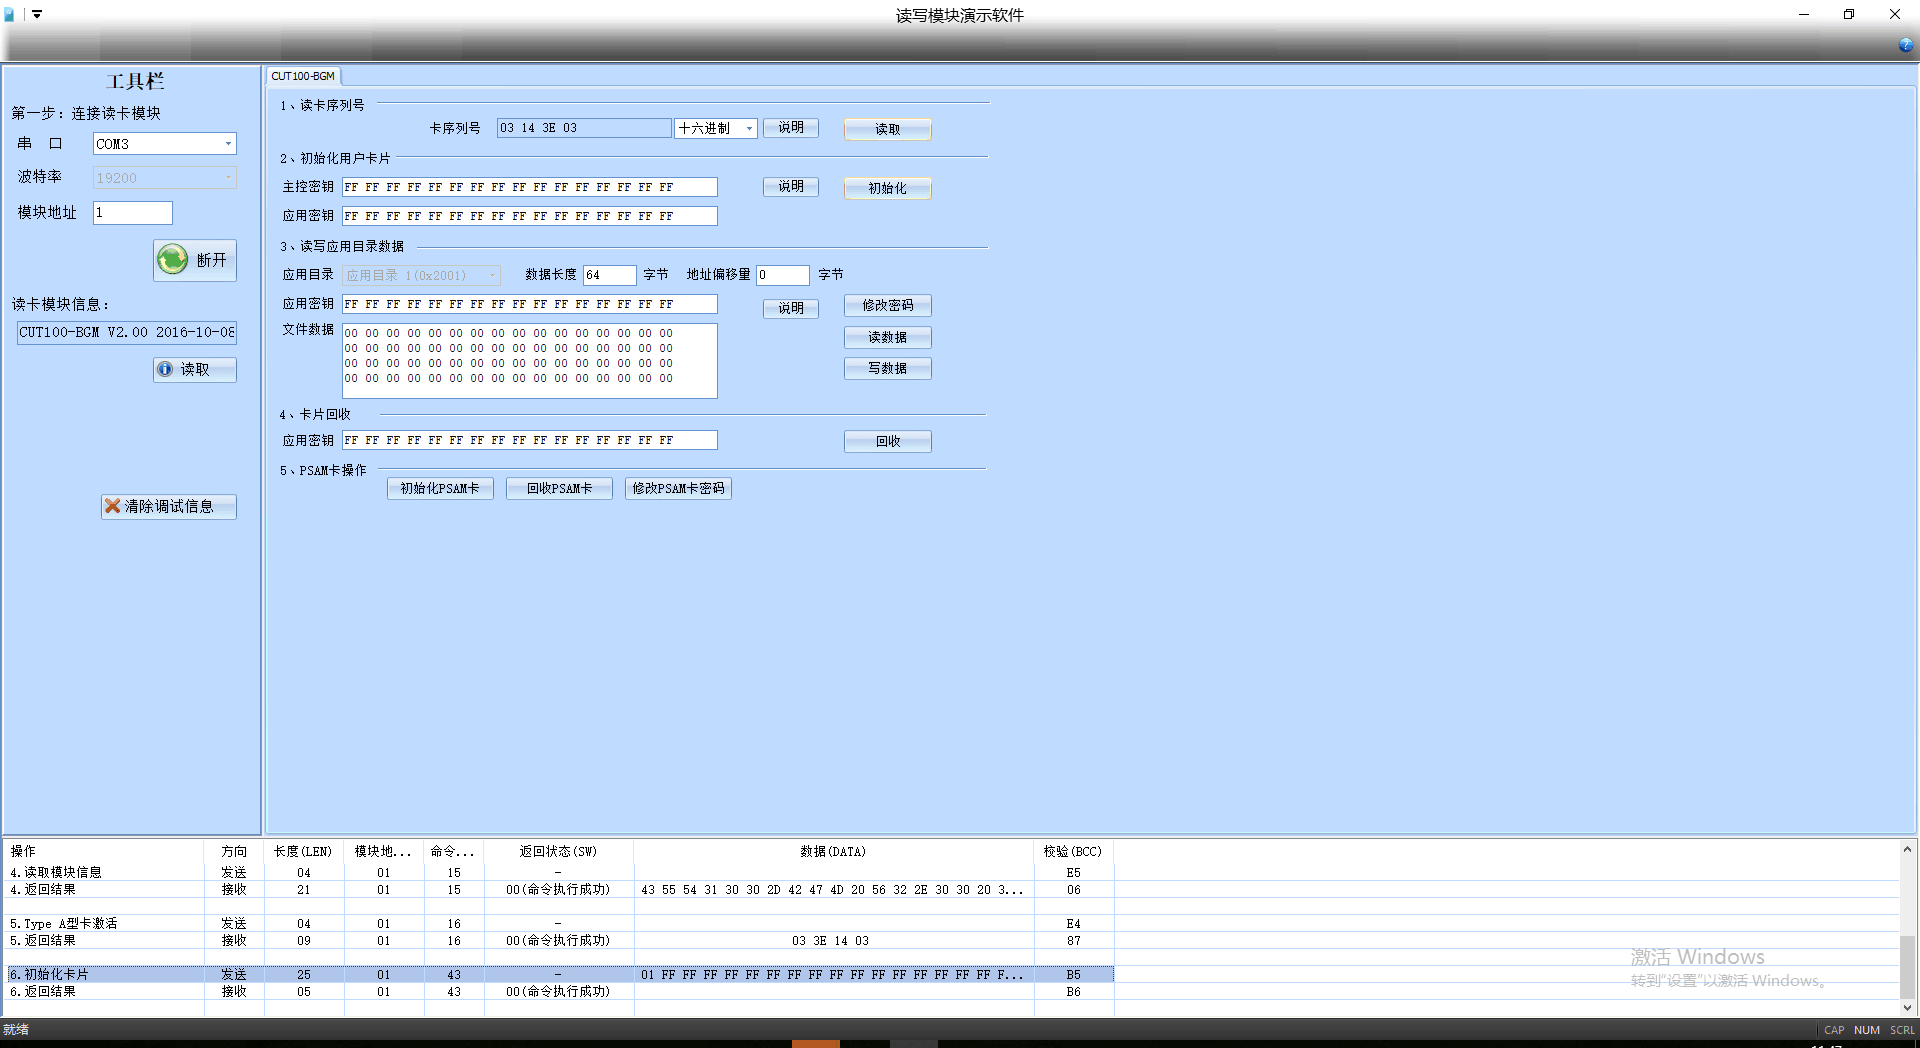The height and width of the screenshot is (1048, 1920).
Task: Click the 数据长度 field containing 64
Action: click(609, 275)
